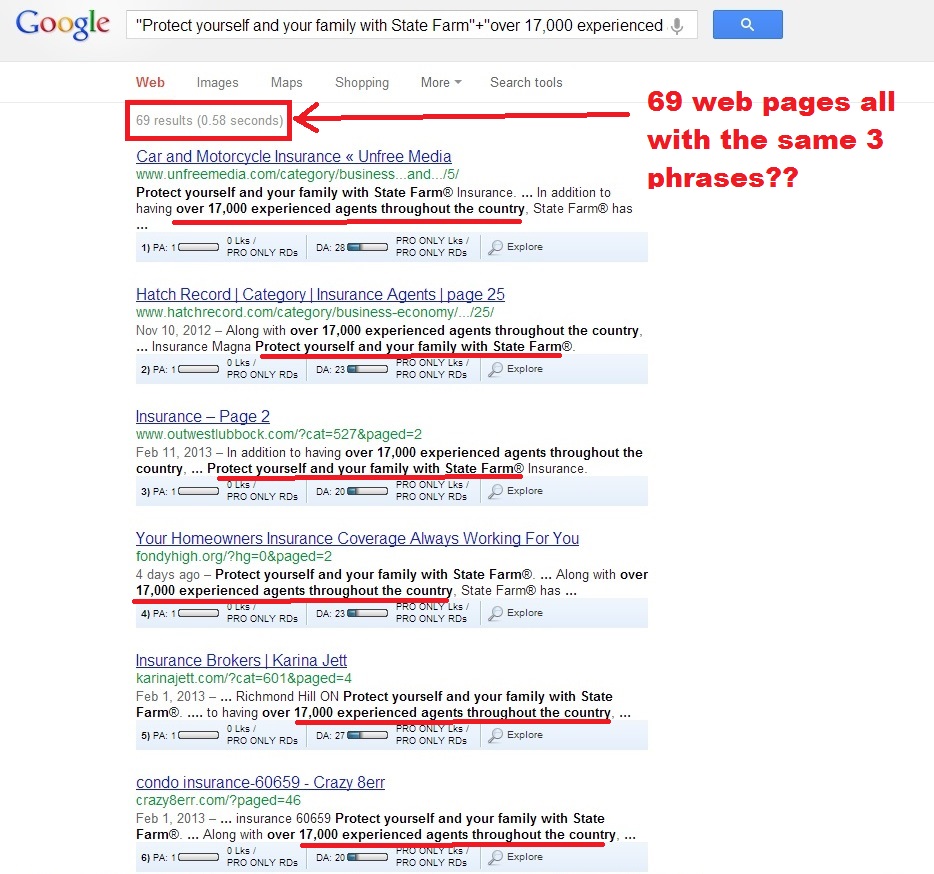Click PA bar for result 2
Screen dimensions: 934x874
point(198,369)
